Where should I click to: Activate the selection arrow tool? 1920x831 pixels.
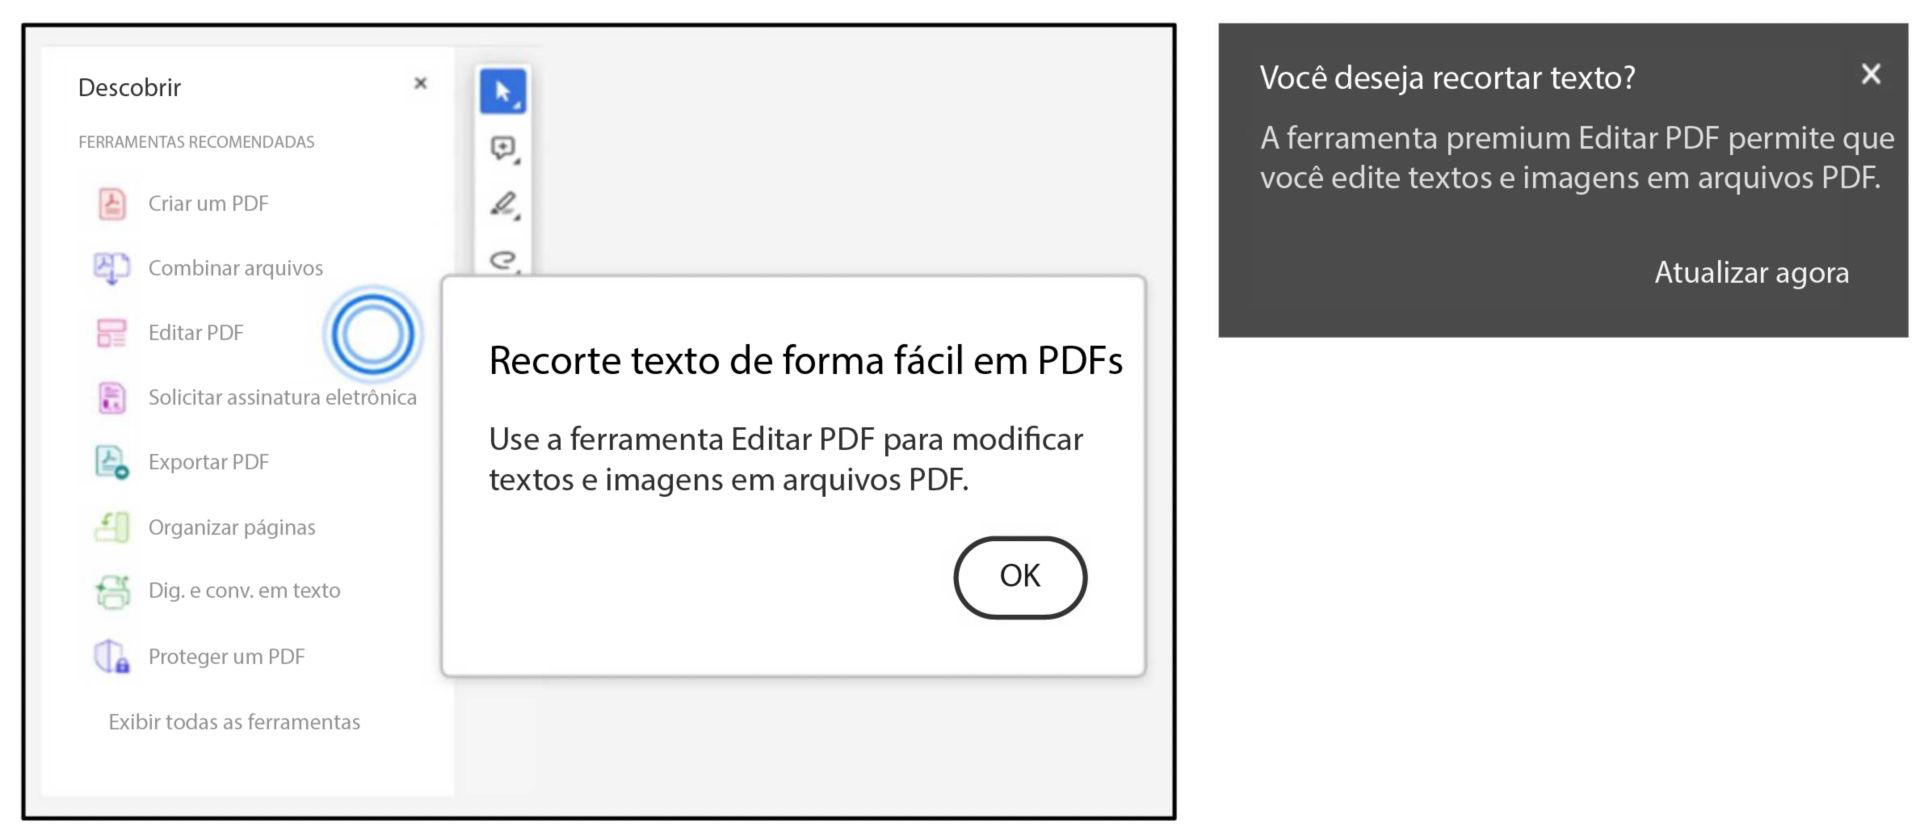coord(503,89)
